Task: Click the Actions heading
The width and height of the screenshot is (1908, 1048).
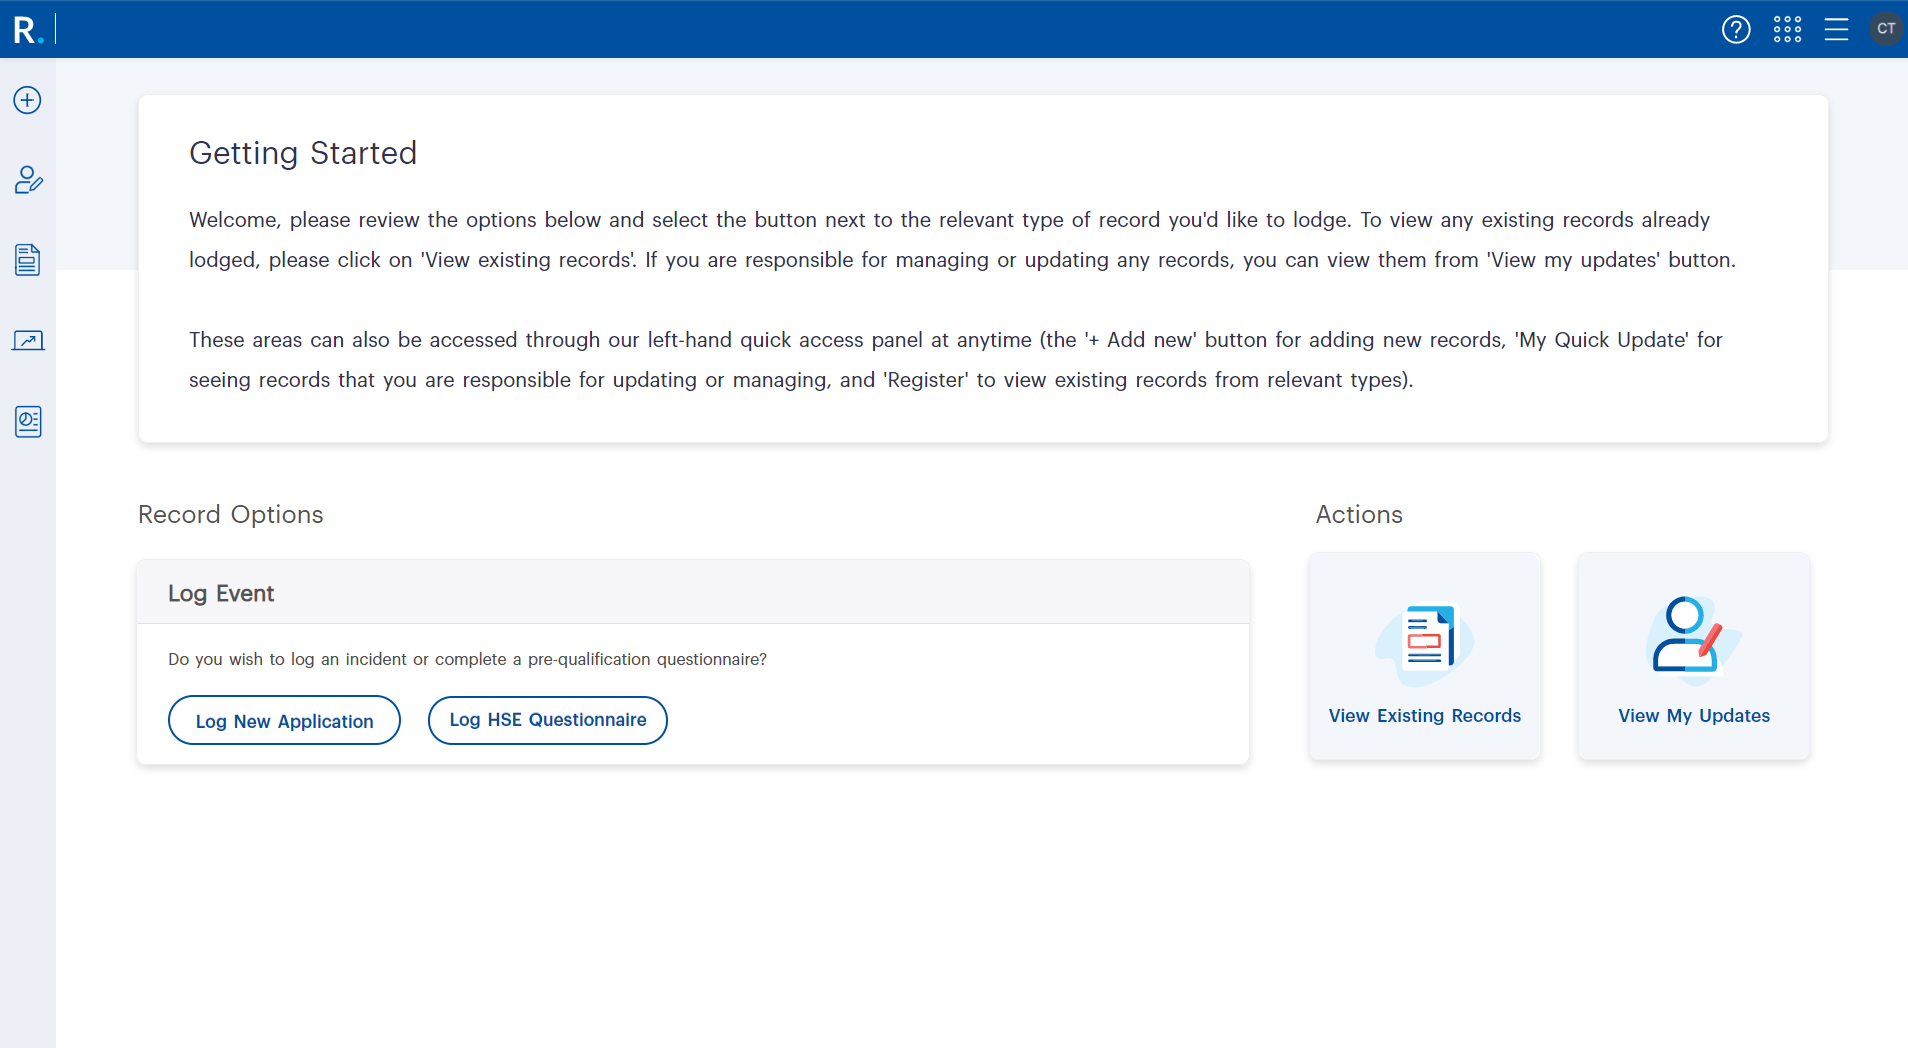Action: point(1359,514)
